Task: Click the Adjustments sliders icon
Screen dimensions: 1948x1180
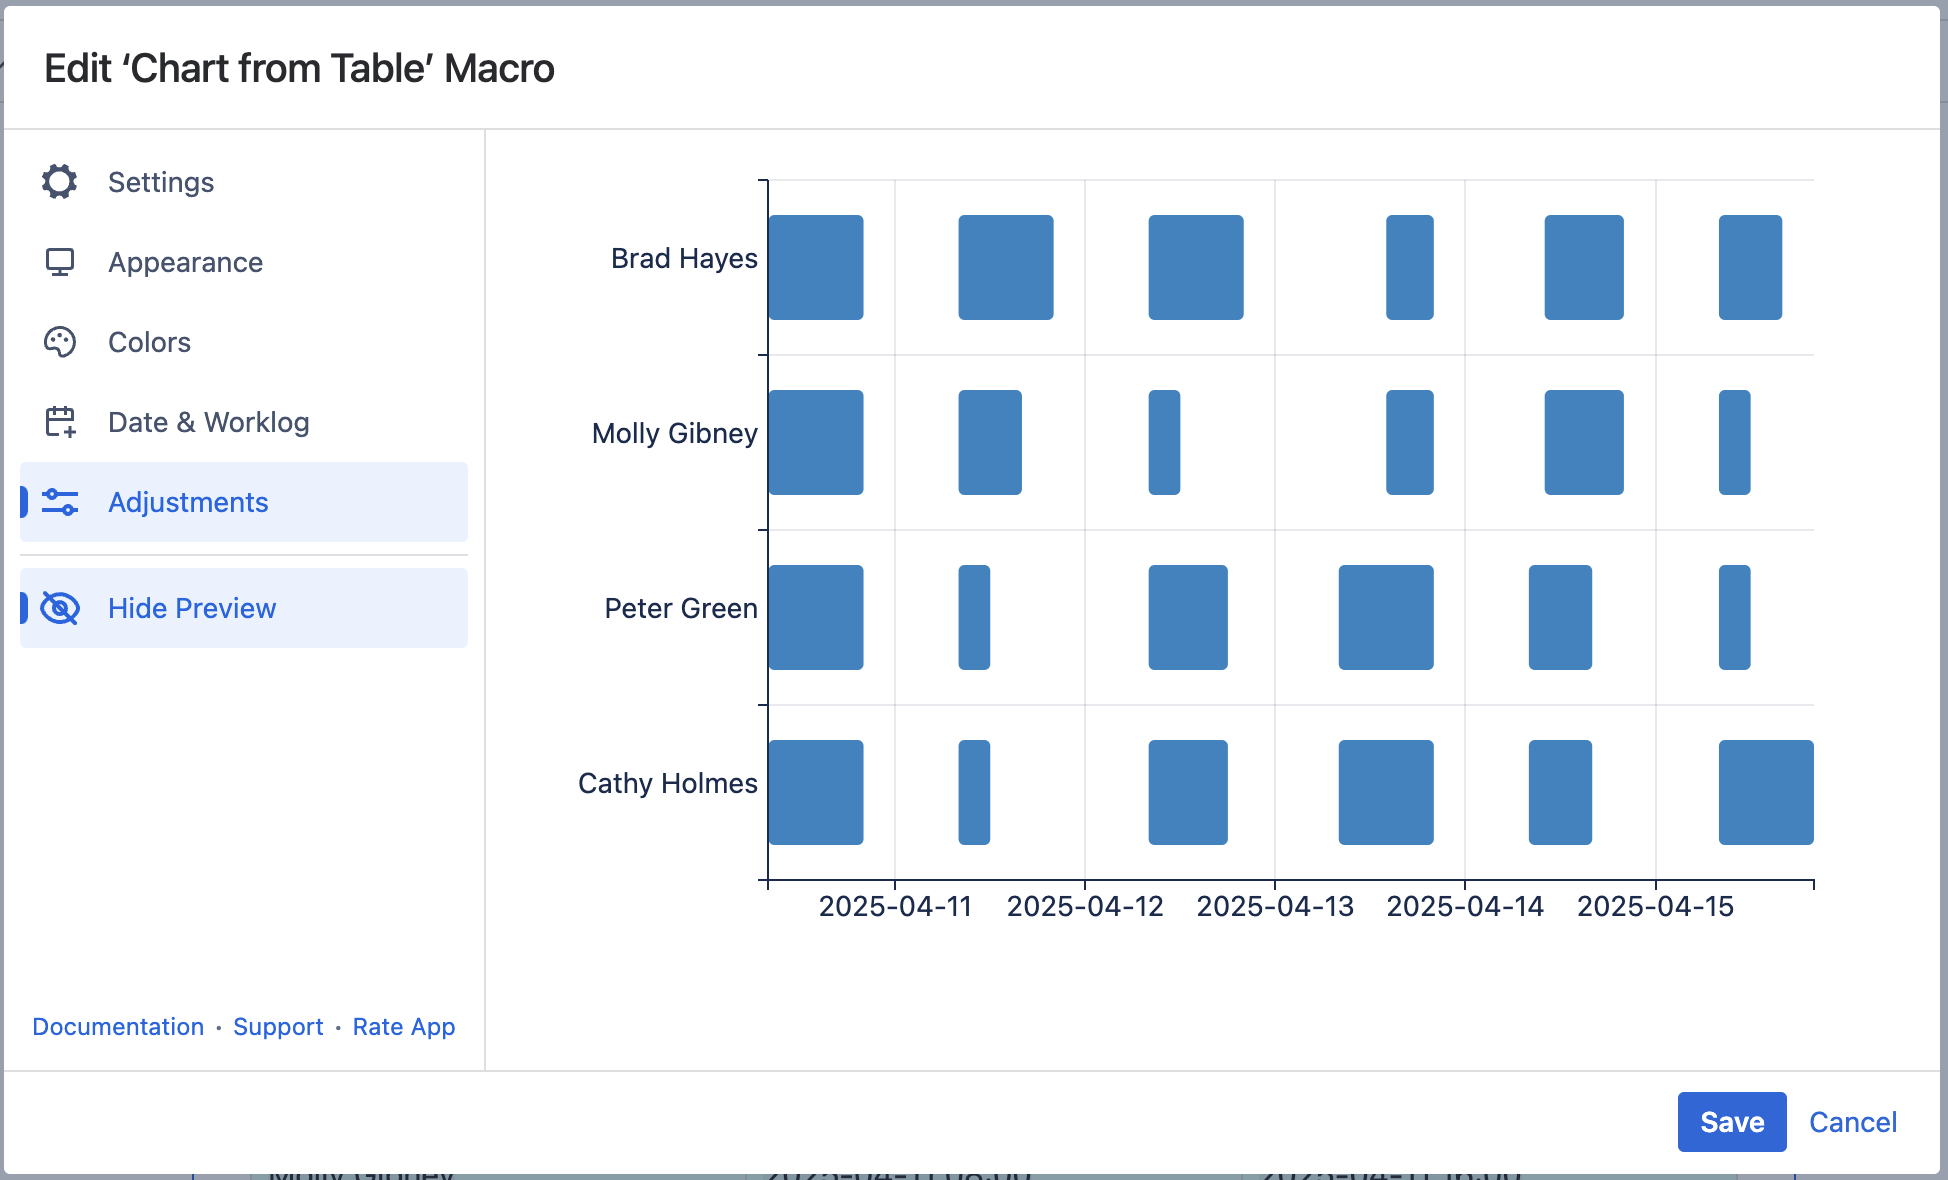Action: coord(60,502)
